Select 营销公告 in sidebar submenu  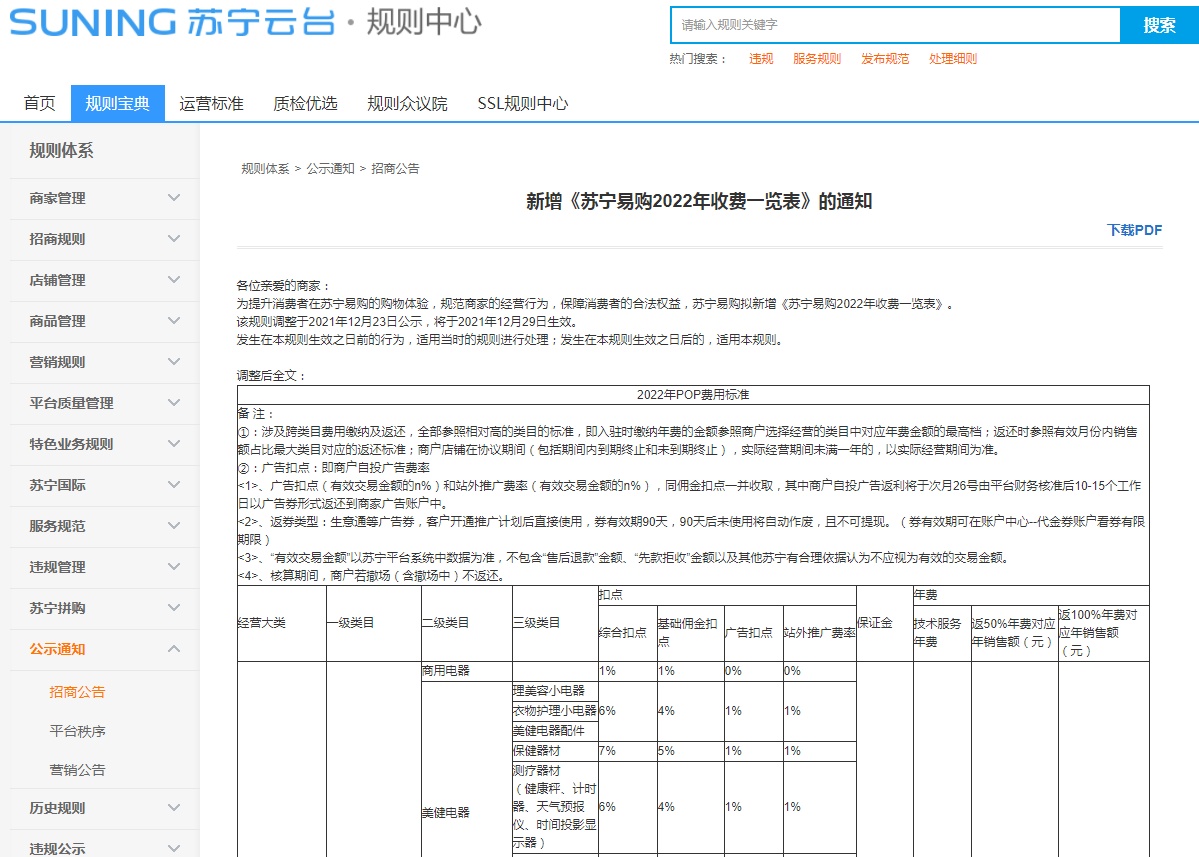(x=77, y=770)
